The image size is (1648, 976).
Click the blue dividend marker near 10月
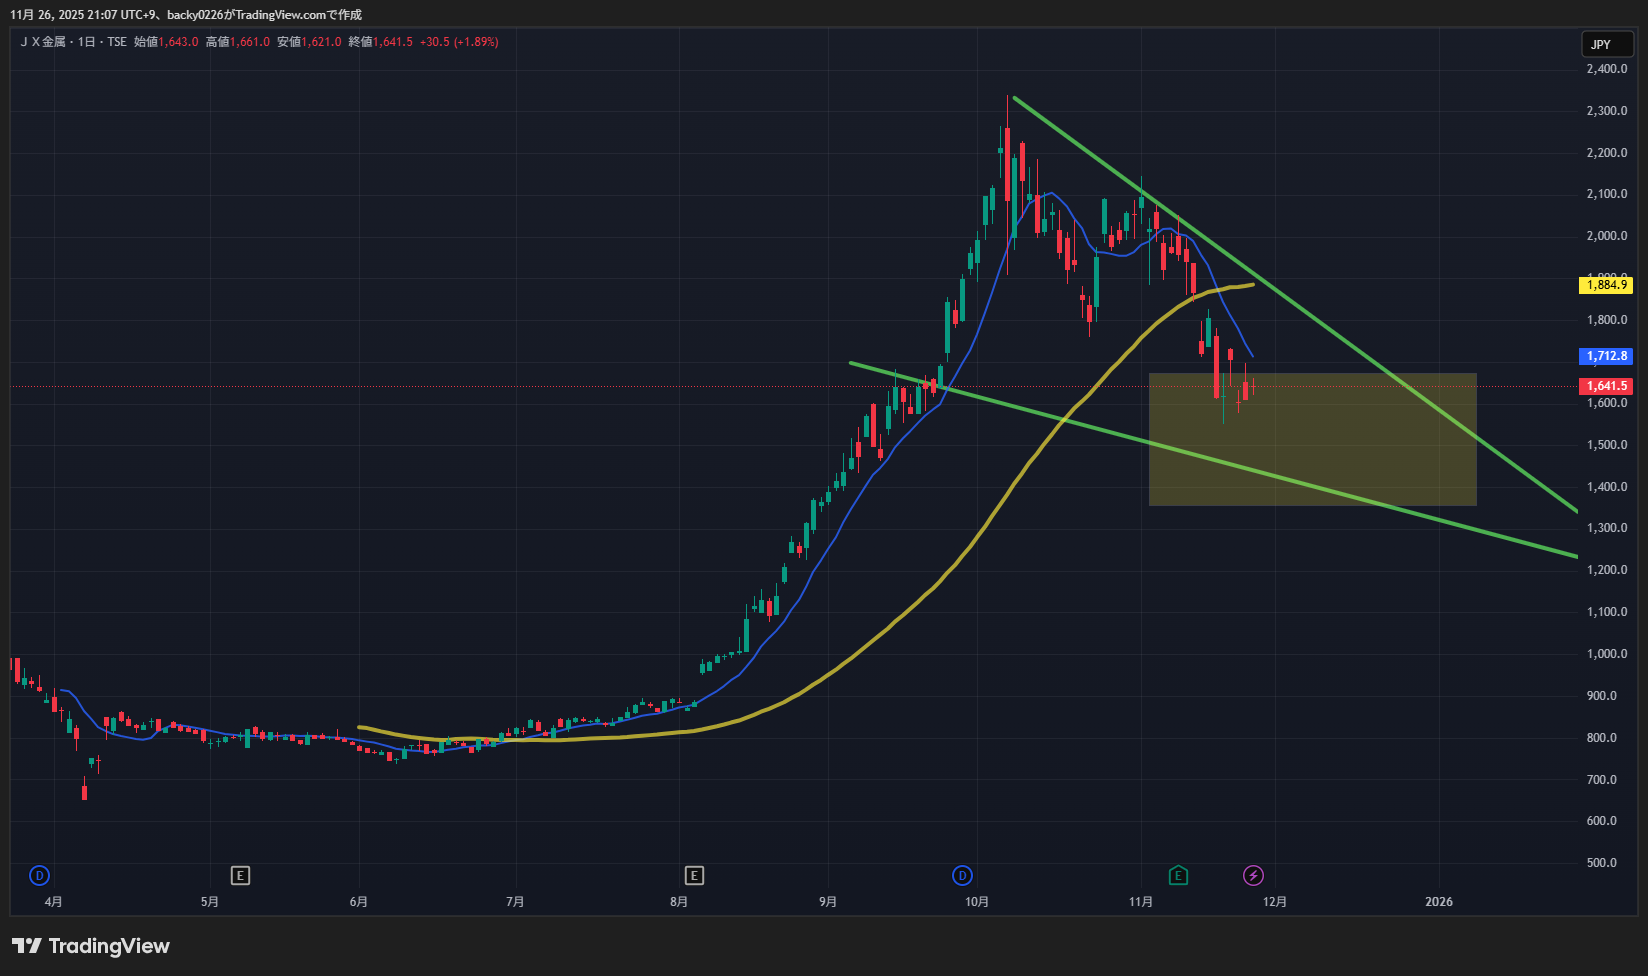[x=962, y=876]
